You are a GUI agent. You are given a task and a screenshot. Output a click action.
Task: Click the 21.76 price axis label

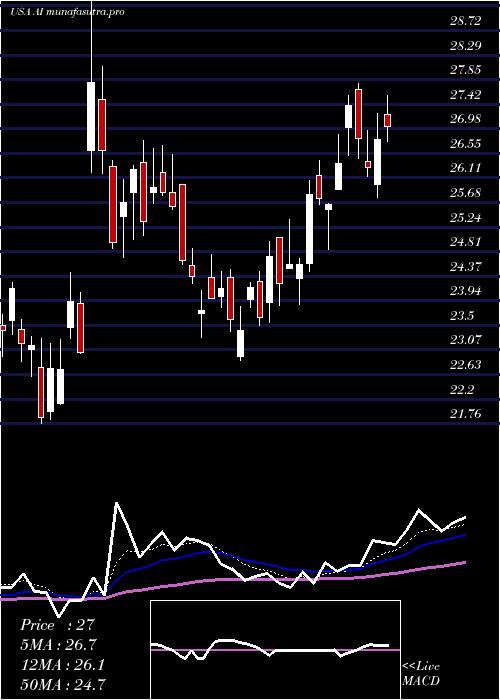[x=466, y=414]
